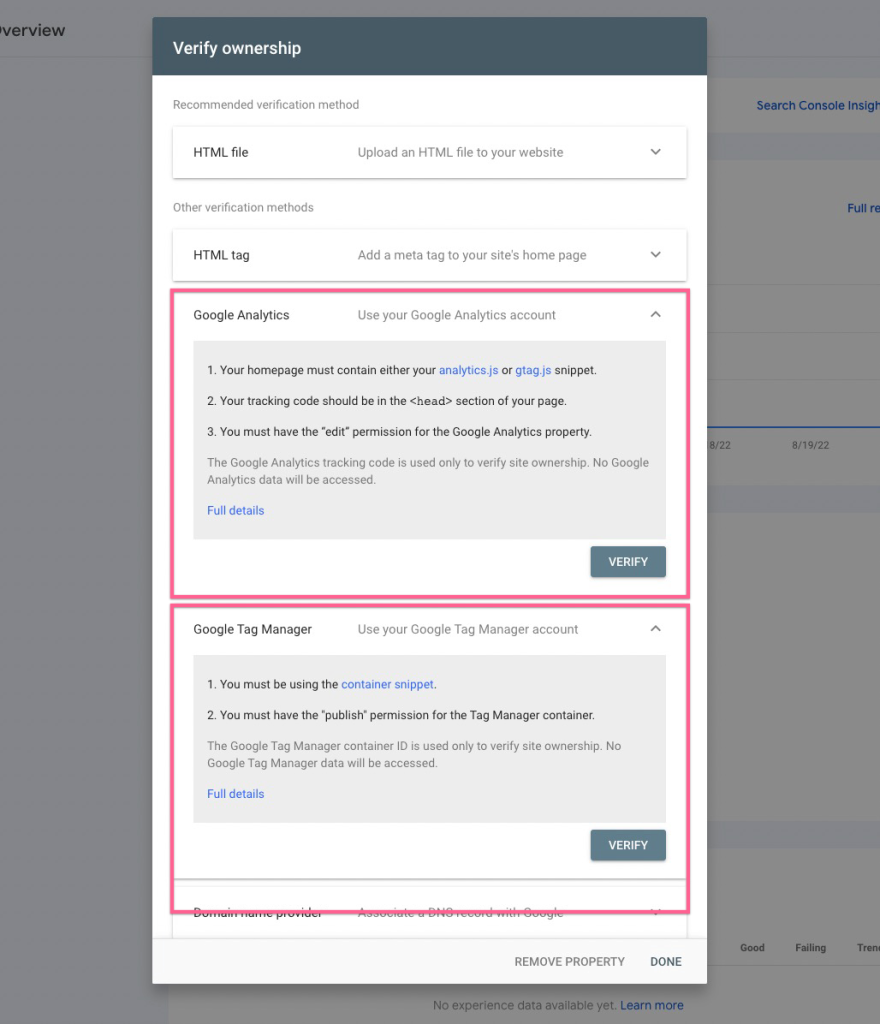Open the gtag.js link
The width and height of the screenshot is (880, 1024).
point(533,370)
